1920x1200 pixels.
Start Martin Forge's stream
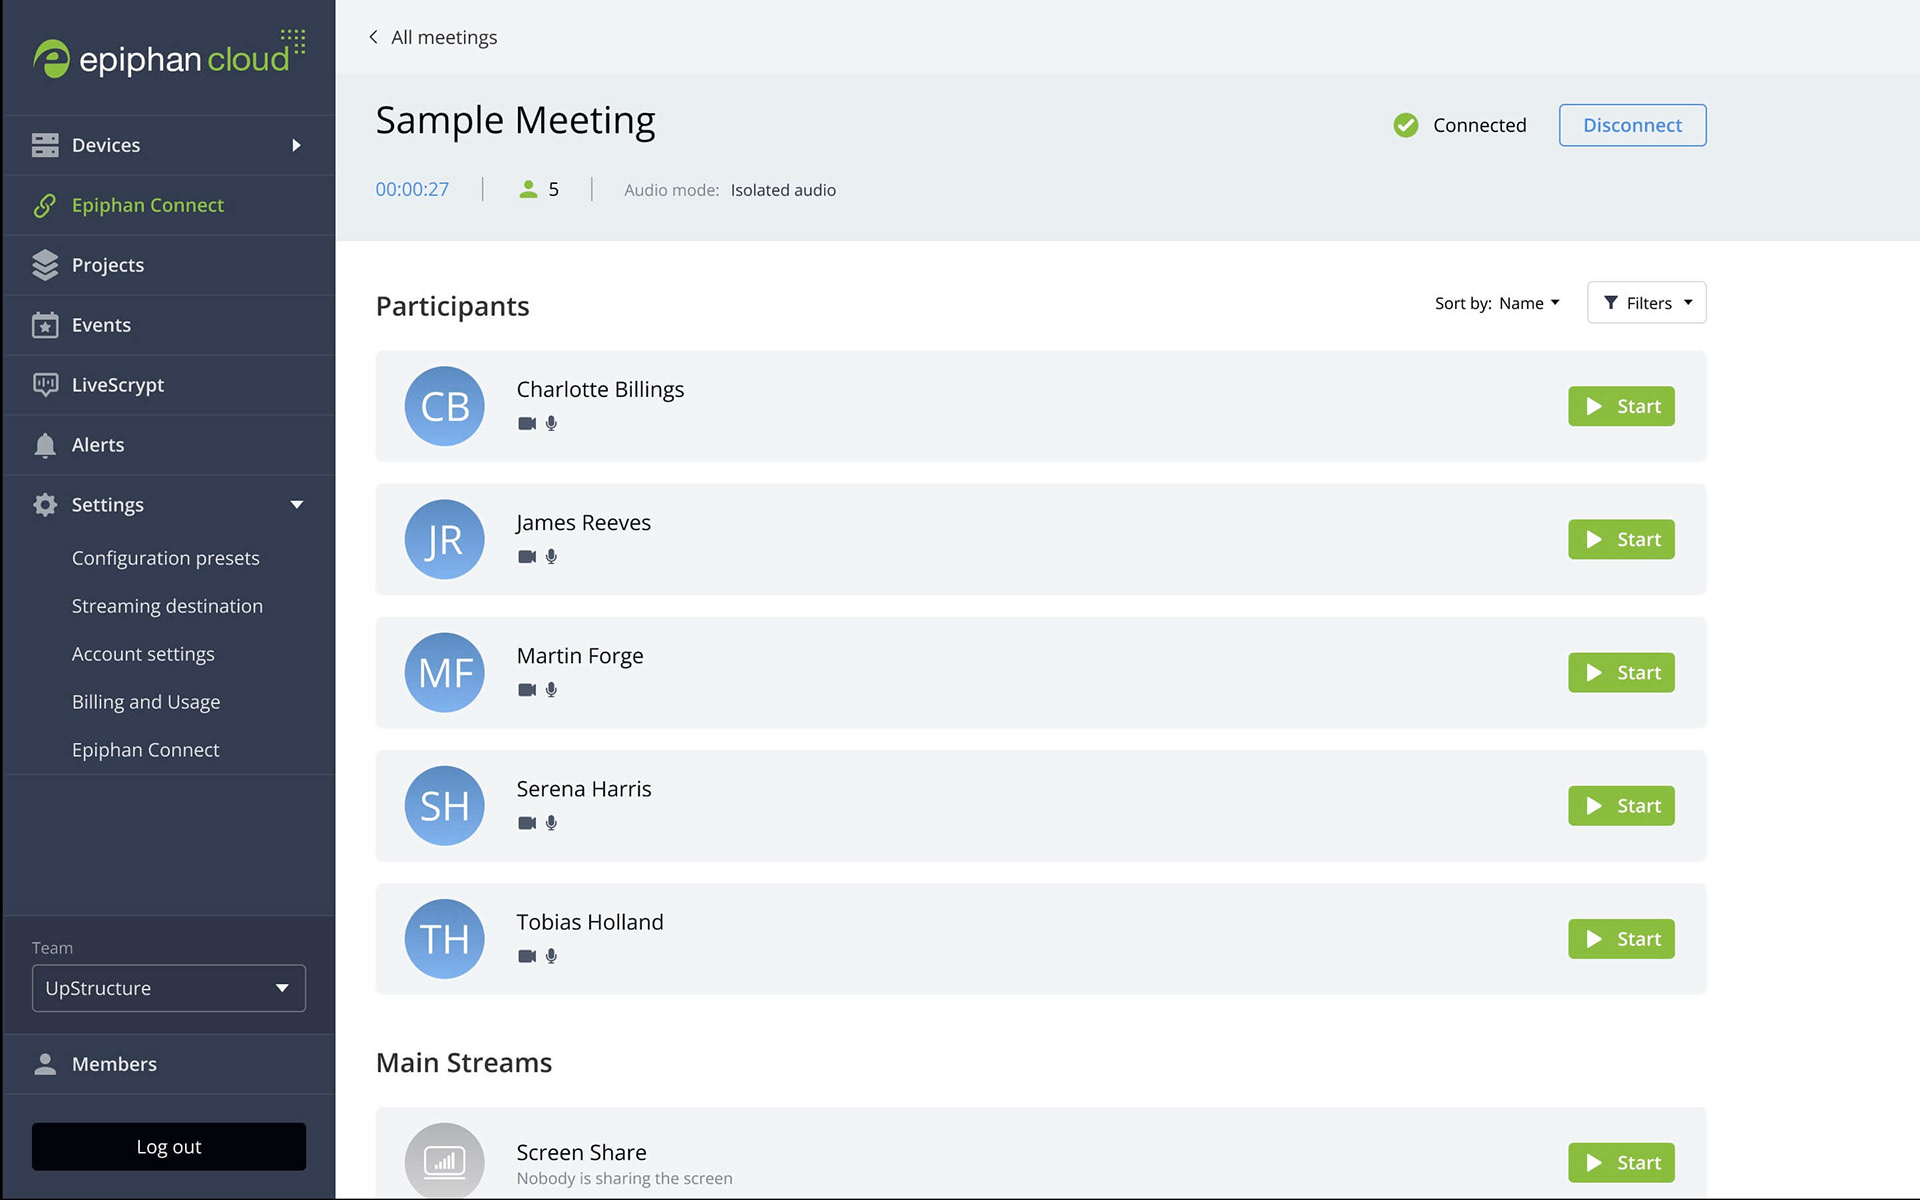pos(1621,672)
